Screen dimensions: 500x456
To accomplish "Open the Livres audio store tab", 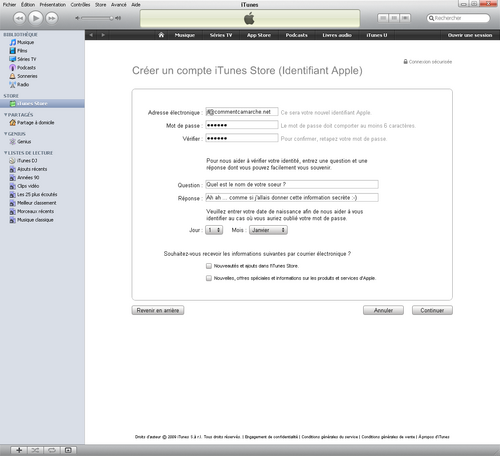I will click(337, 35).
